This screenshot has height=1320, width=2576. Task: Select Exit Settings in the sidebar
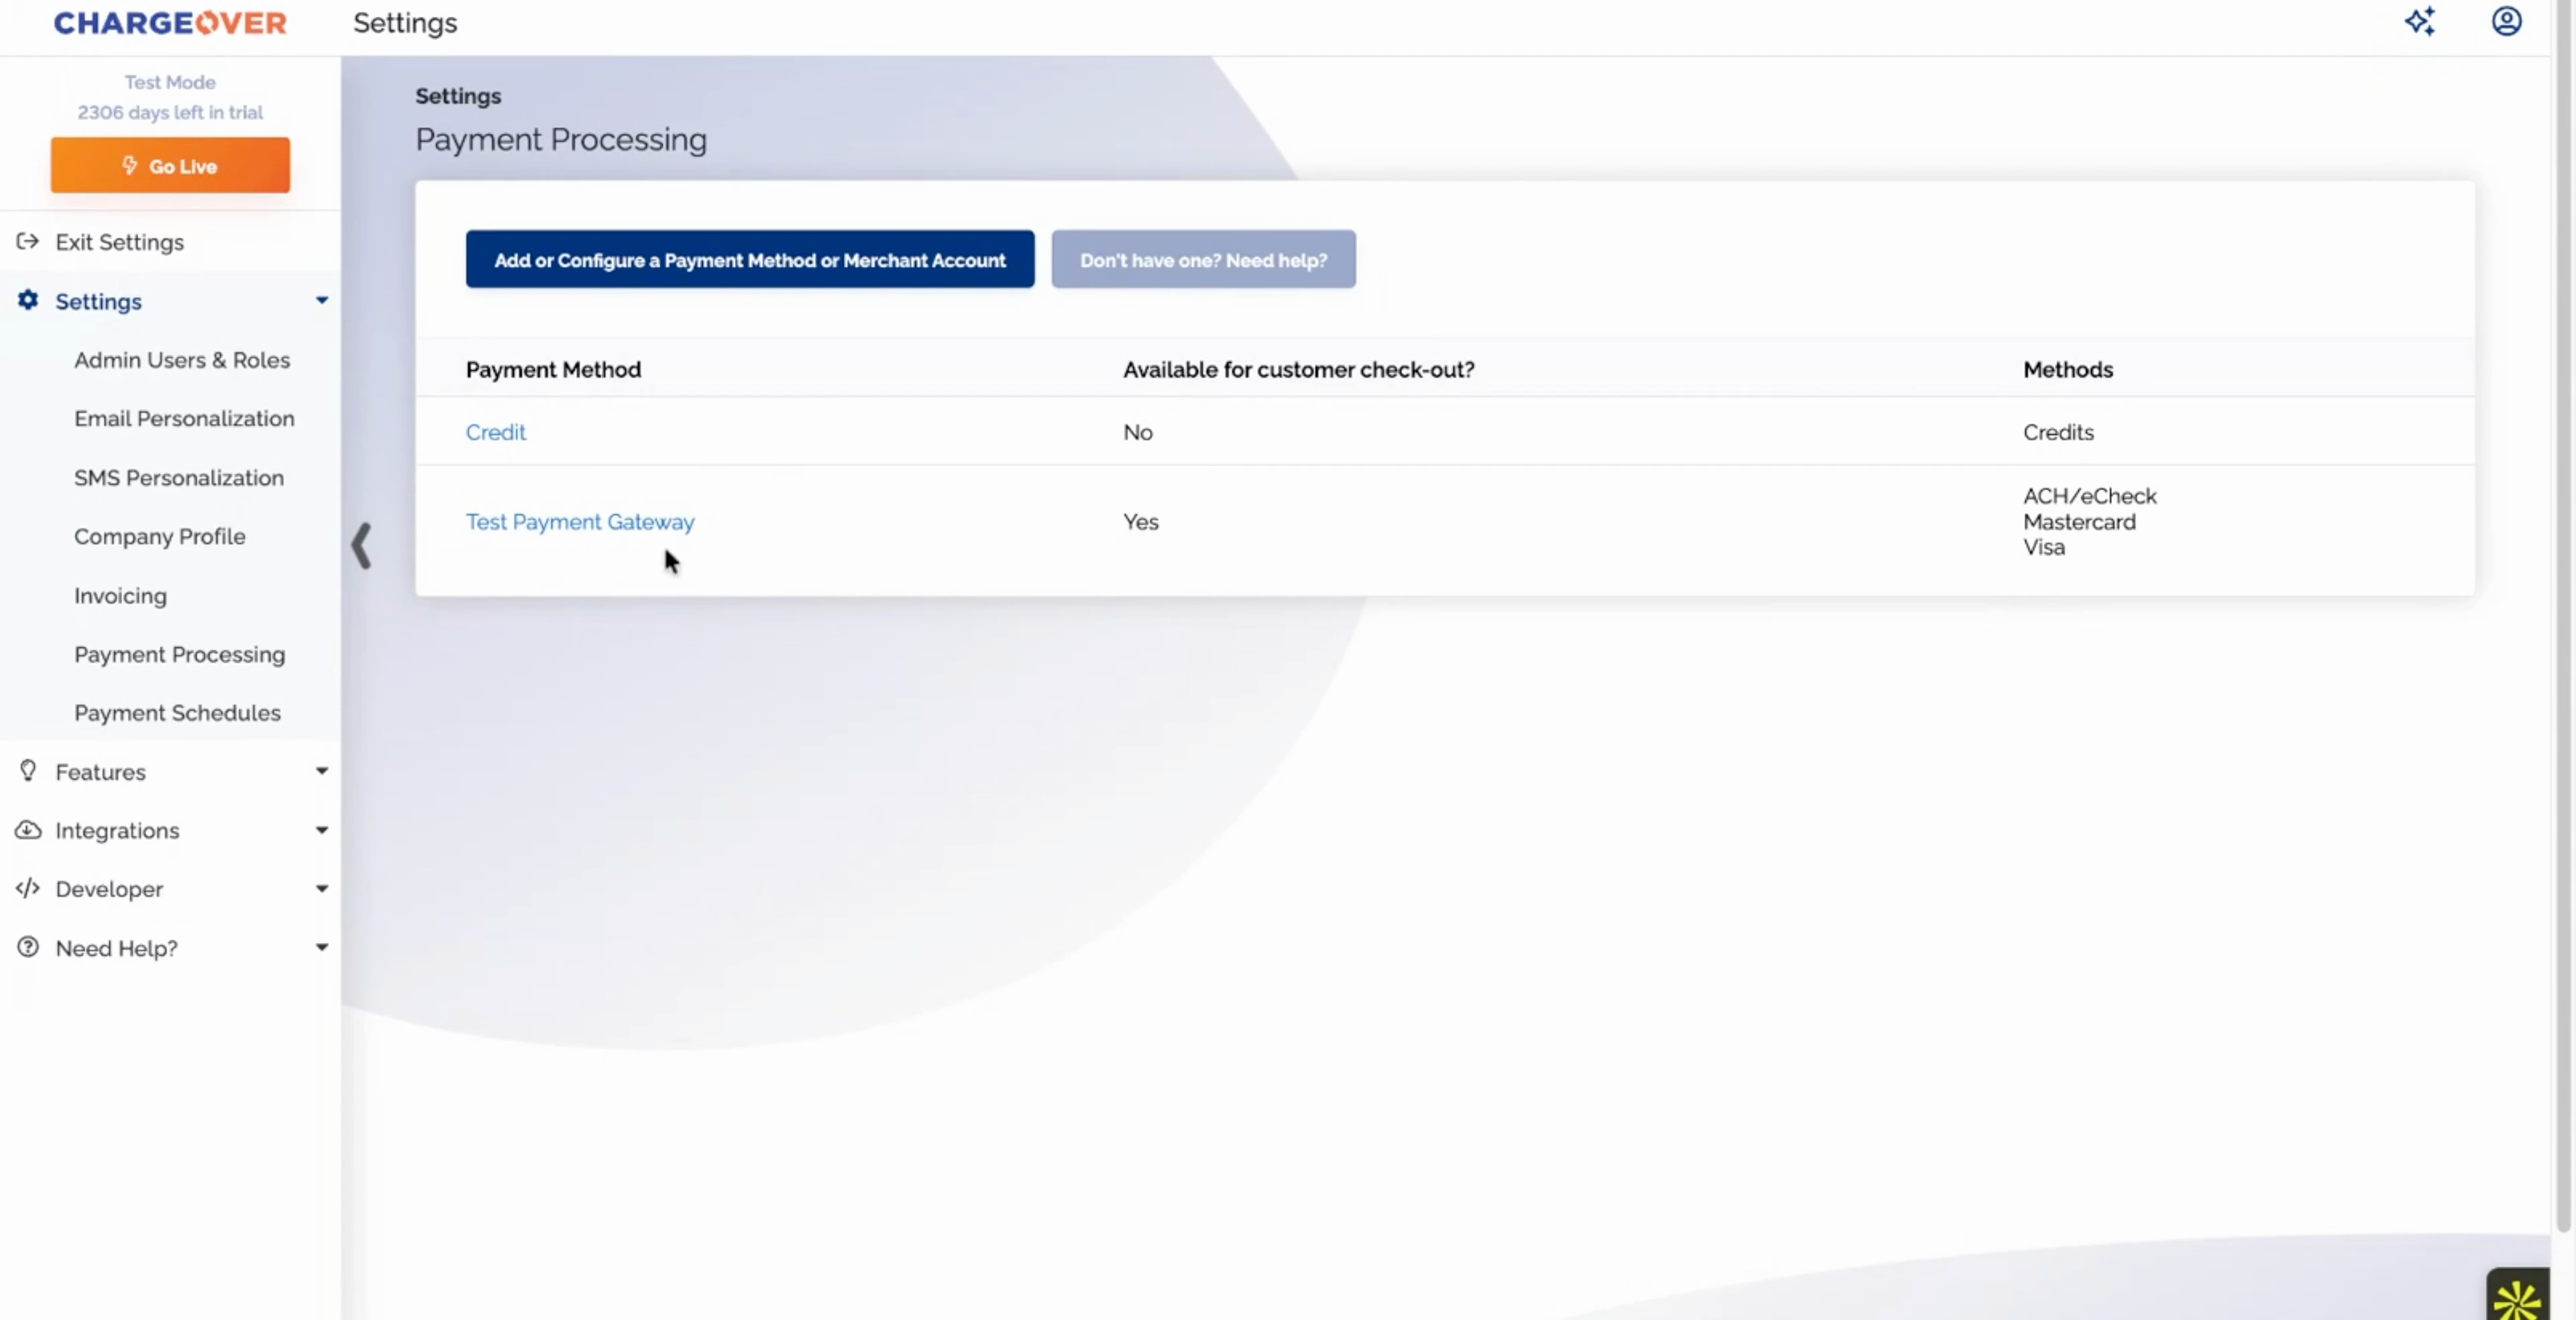[x=119, y=242]
